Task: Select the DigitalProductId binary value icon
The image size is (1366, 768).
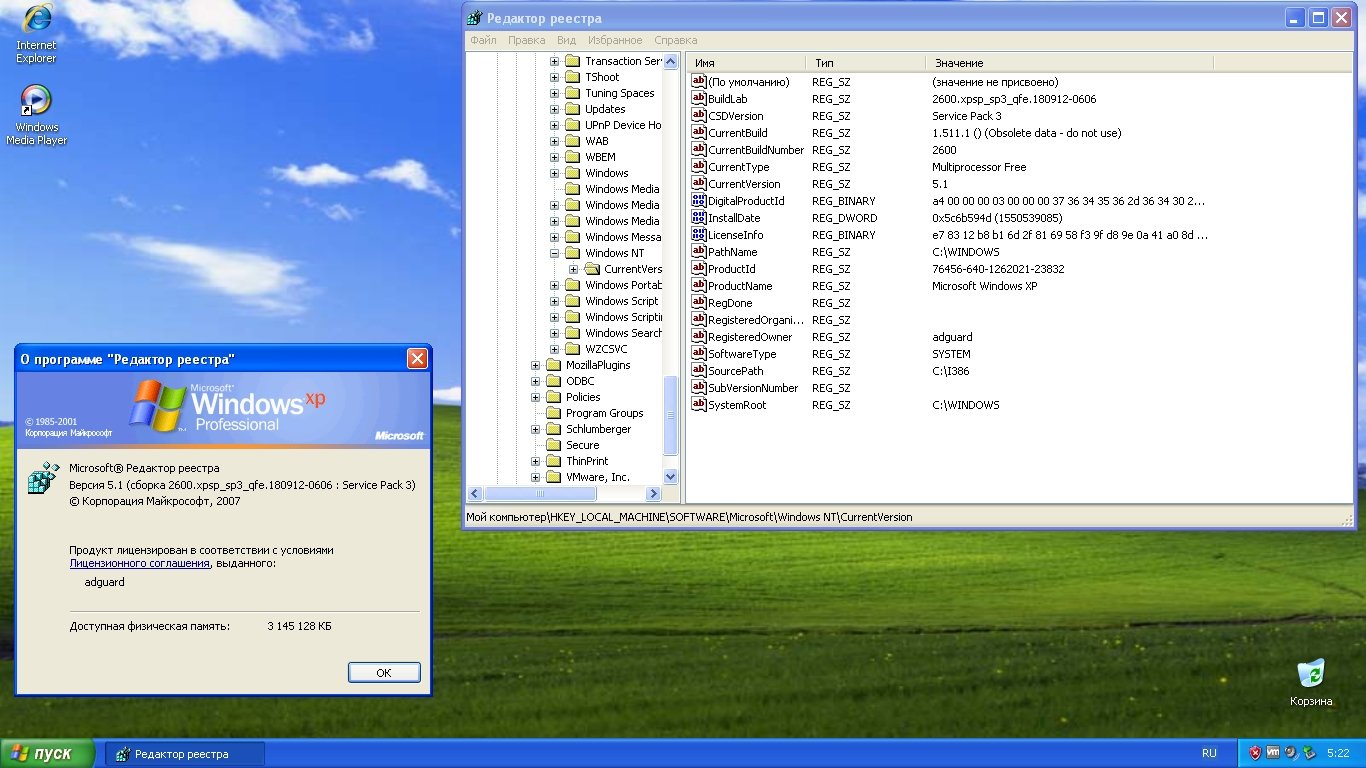Action: pyautogui.click(x=699, y=201)
